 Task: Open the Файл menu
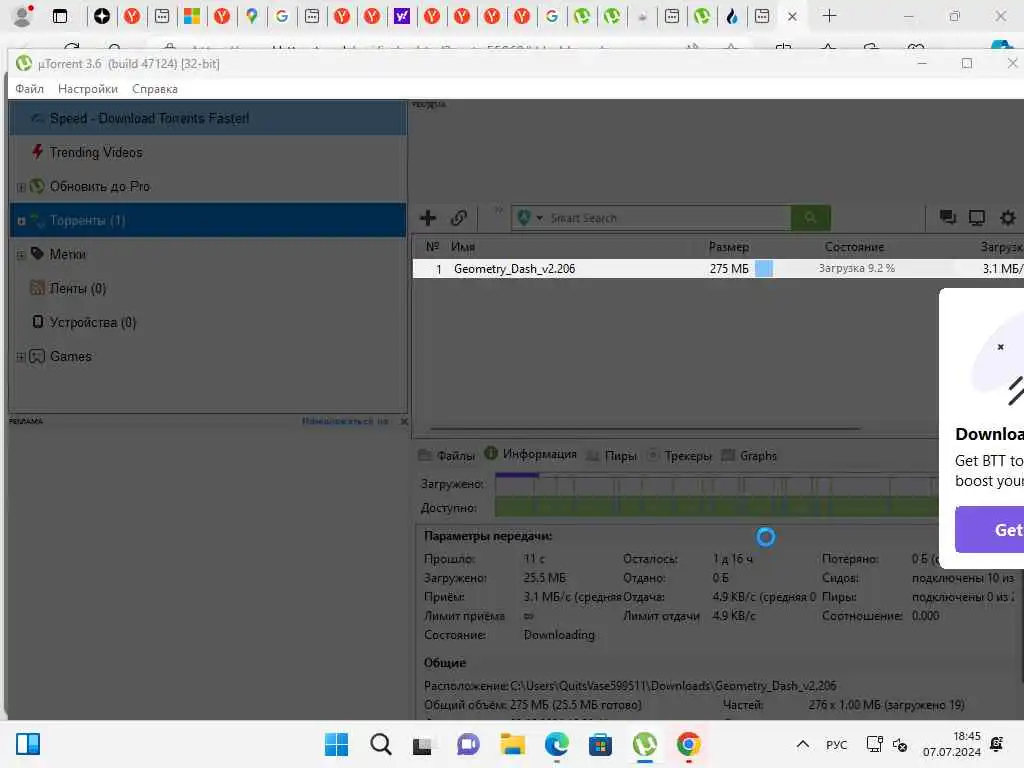pos(29,89)
